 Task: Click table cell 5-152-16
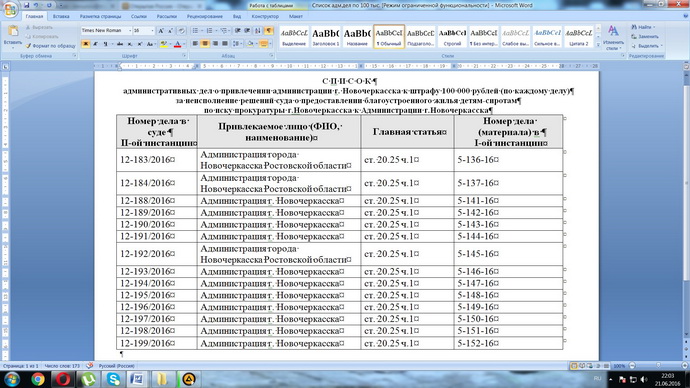click(x=508, y=343)
